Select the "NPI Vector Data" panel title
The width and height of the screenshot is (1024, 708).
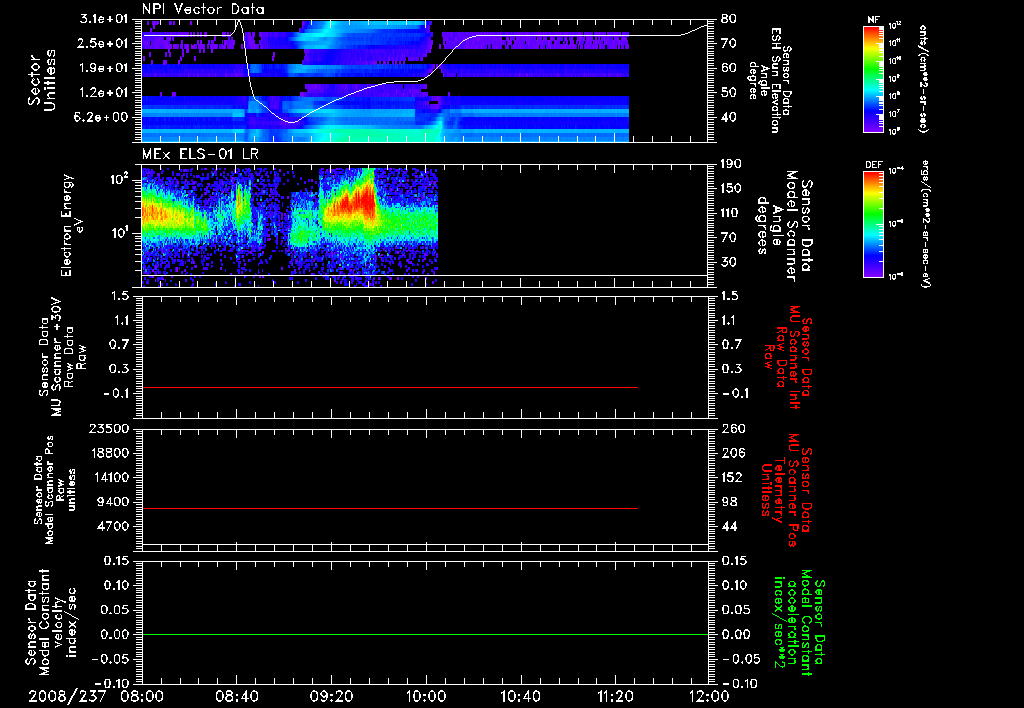click(203, 9)
